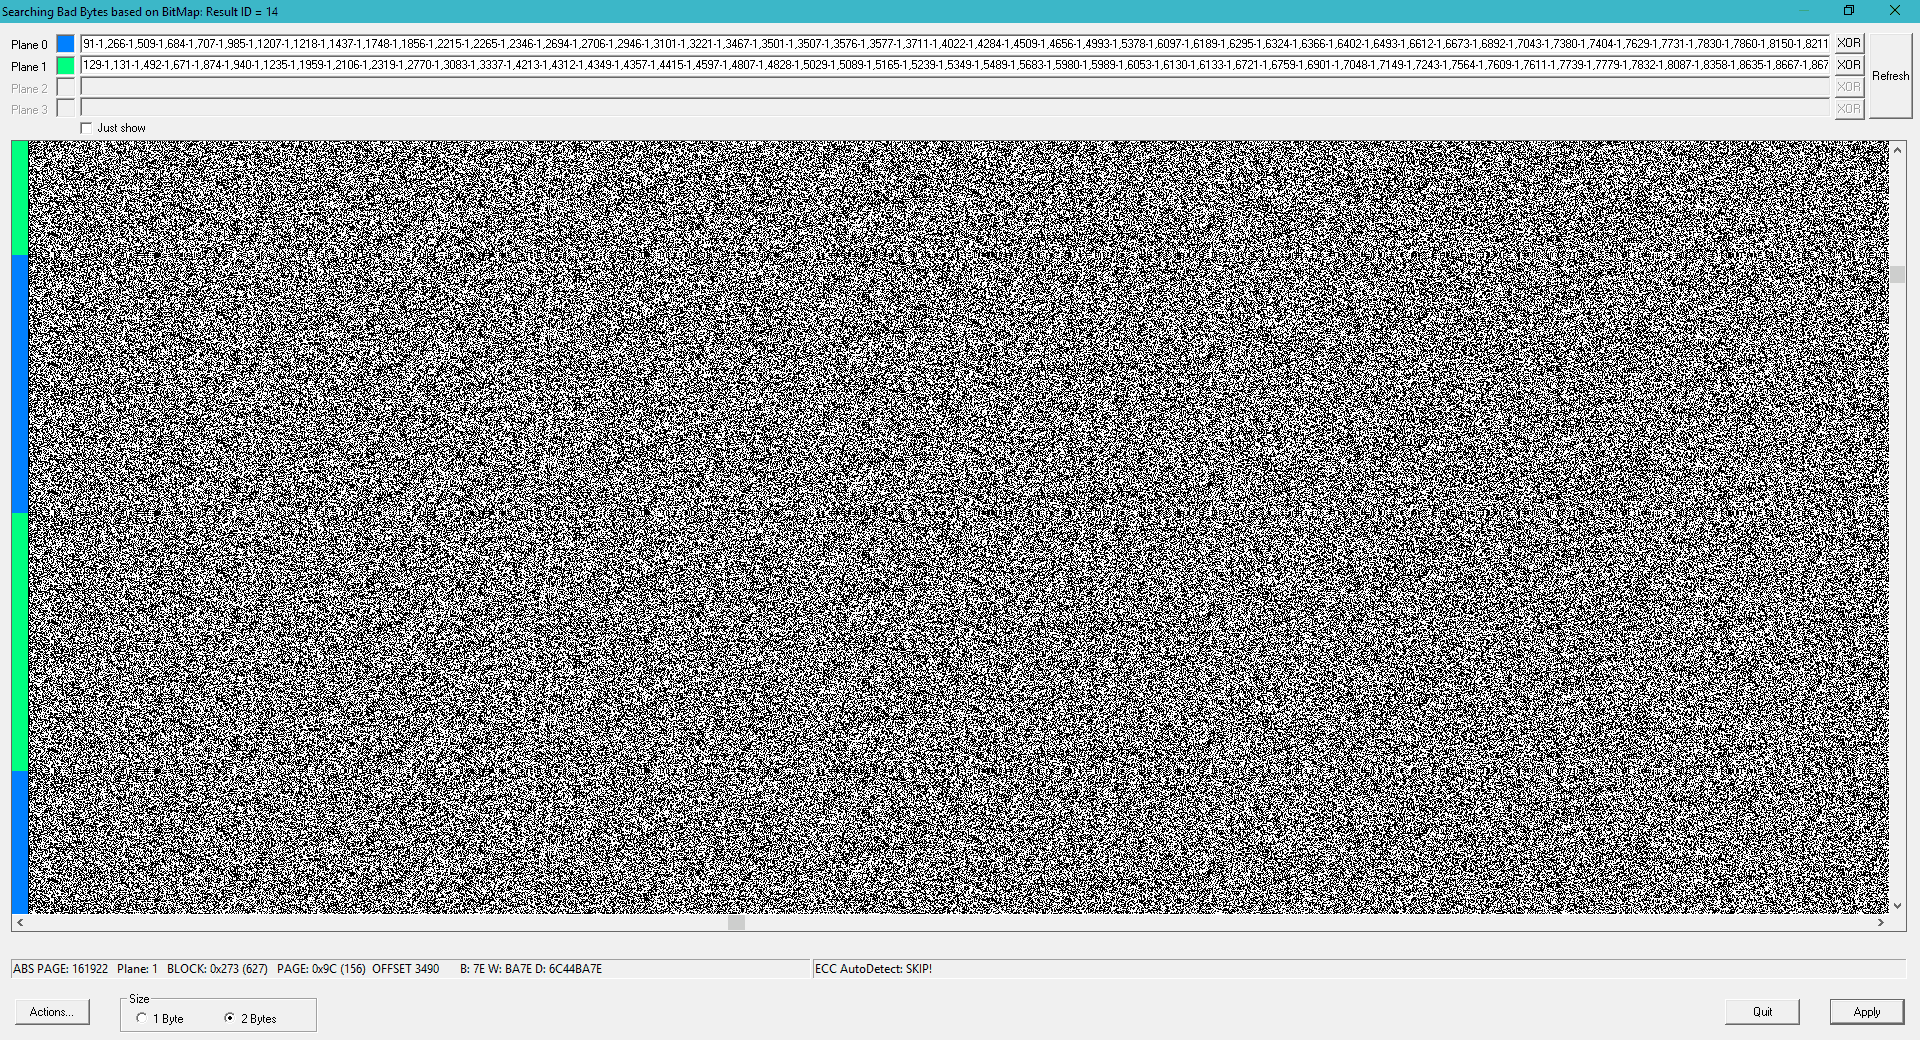Screen dimensions: 1920x1040
Task: Click the blue Plane 0 color swatch
Action: tap(65, 44)
